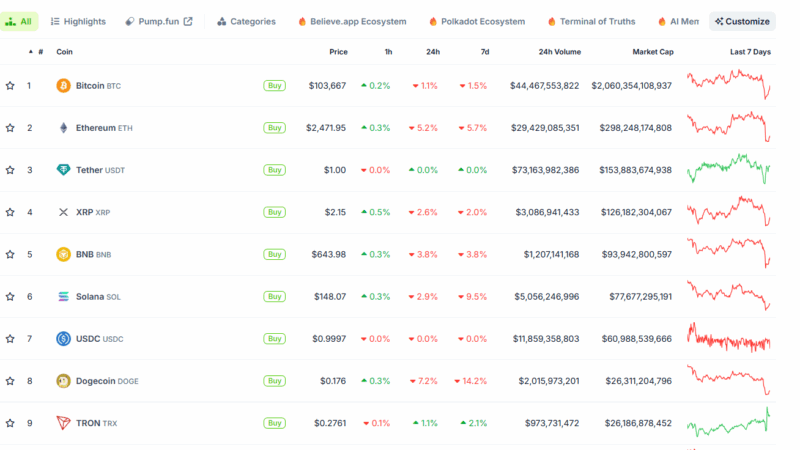Toggle the star next to XRP
Viewport: 800px width, 450px height.
[10, 212]
